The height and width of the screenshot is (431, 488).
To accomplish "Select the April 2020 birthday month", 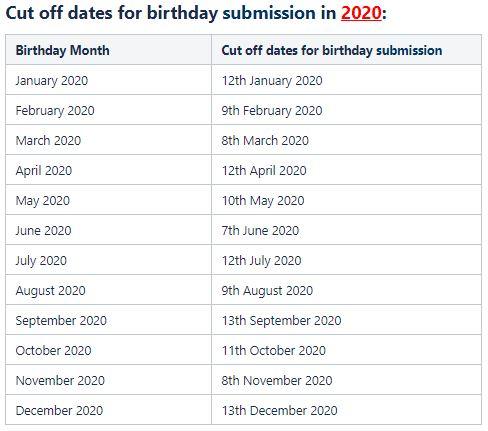I will click(x=44, y=171).
